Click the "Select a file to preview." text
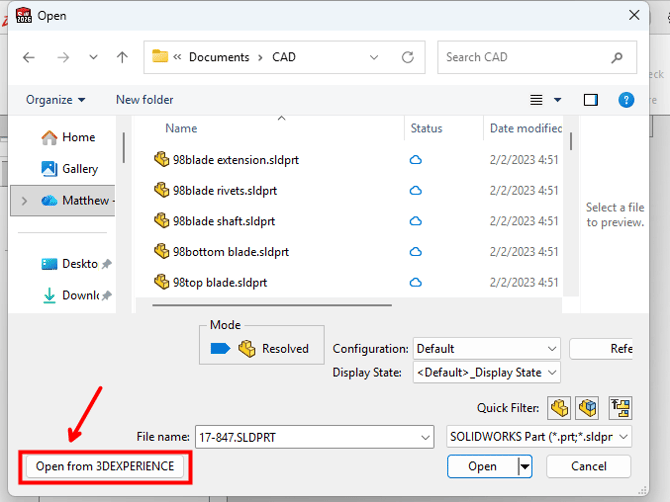This screenshot has width=670, height=502. [x=615, y=214]
